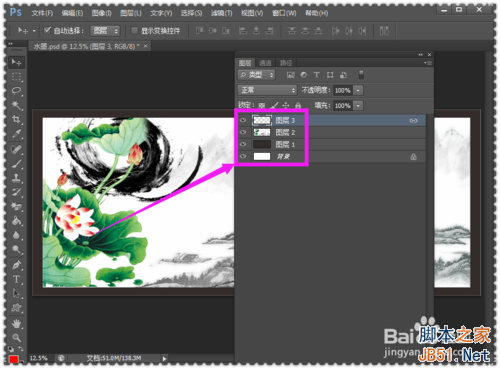Enable the 显示变换控件 checkbox
Screen dimensions: 500x369
134,31
